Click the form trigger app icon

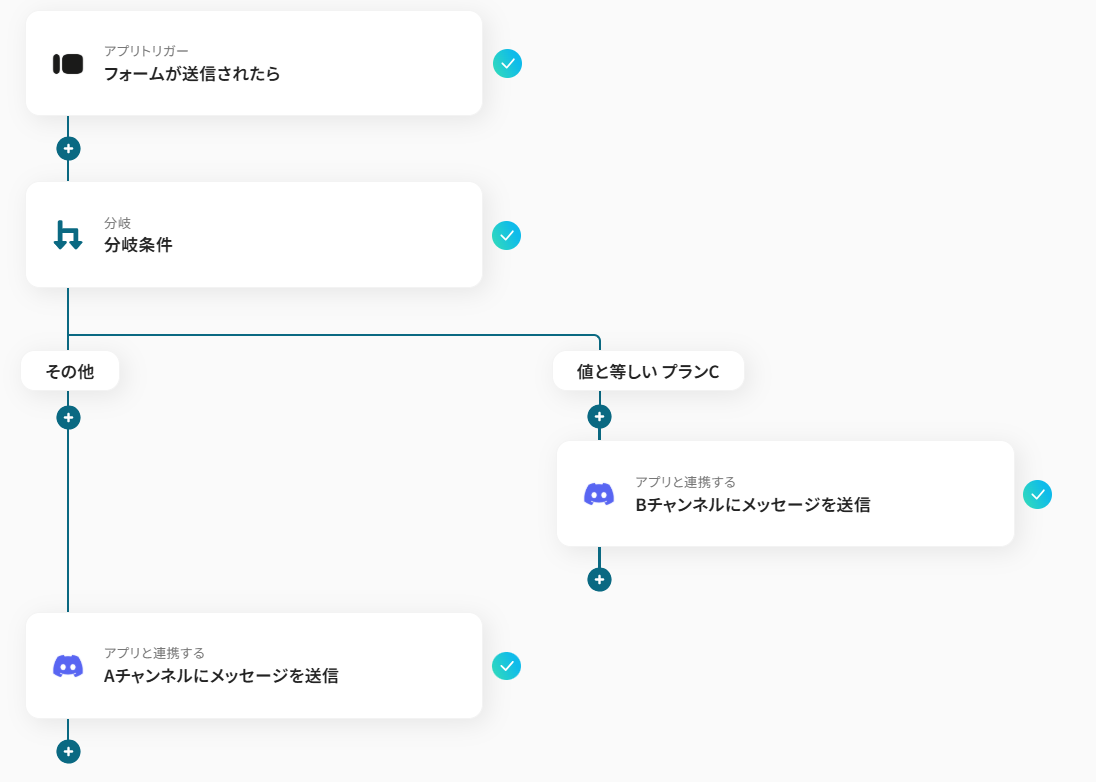(x=68, y=64)
